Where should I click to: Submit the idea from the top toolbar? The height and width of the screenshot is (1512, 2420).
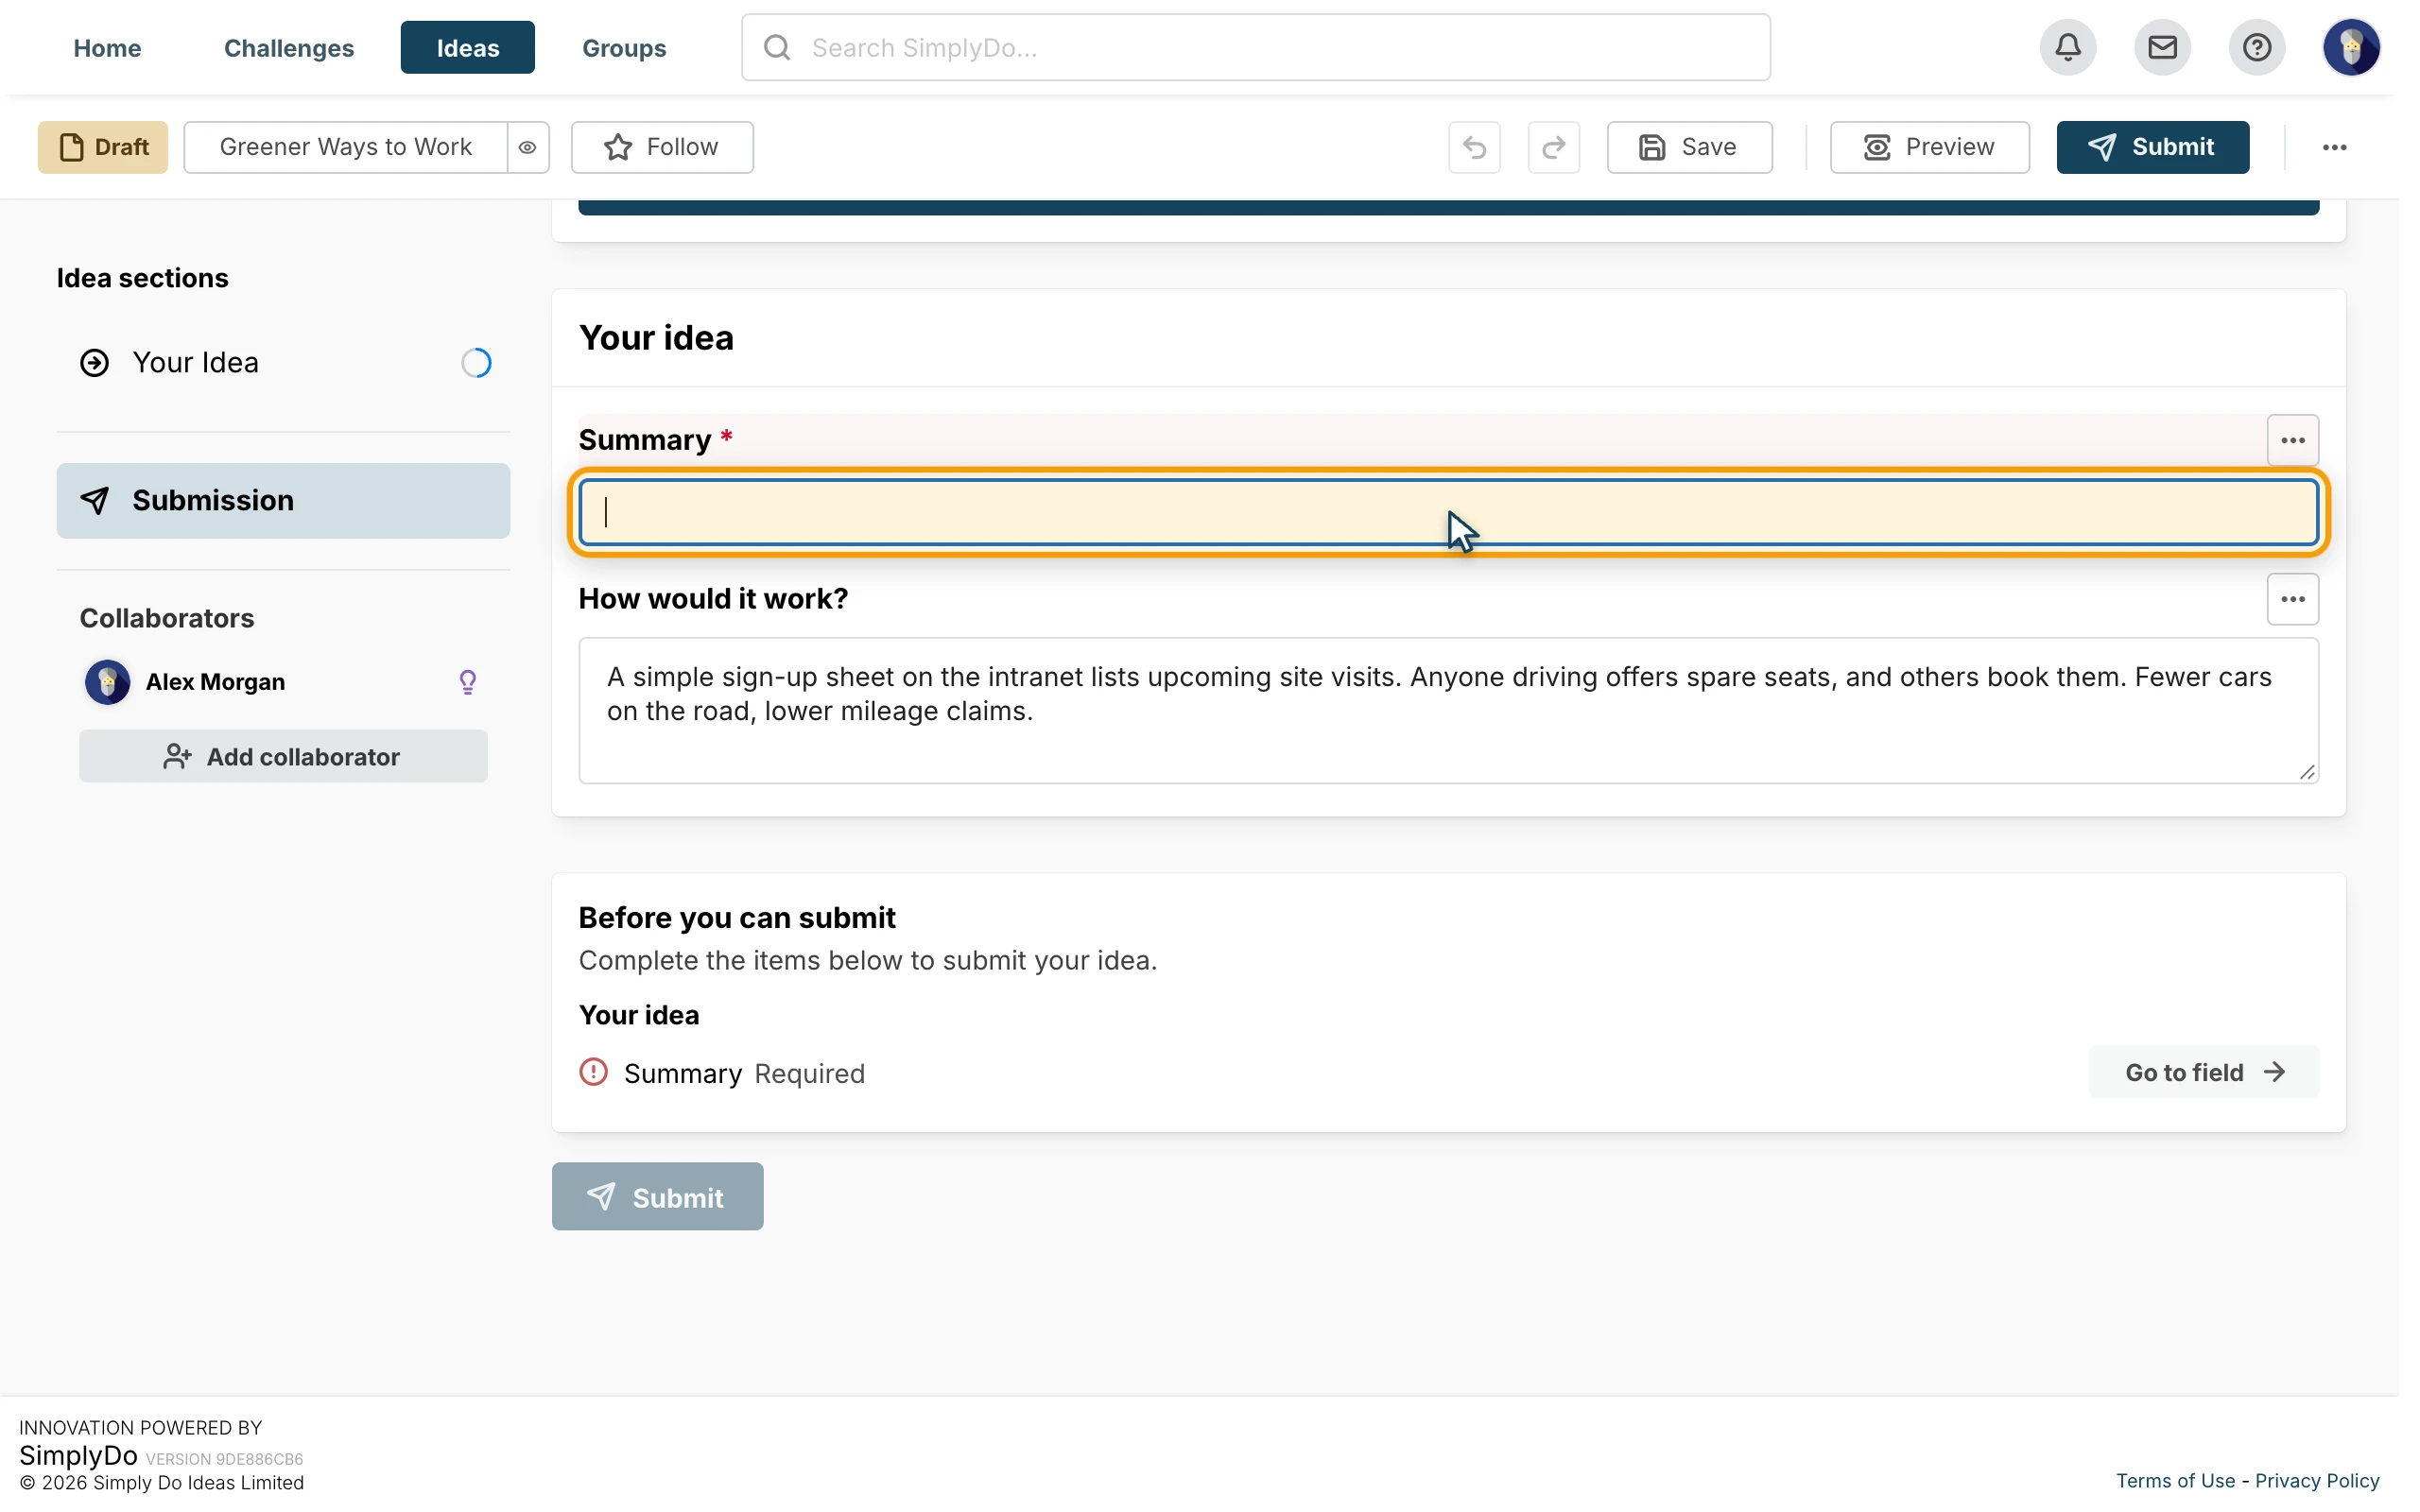[x=2152, y=147]
